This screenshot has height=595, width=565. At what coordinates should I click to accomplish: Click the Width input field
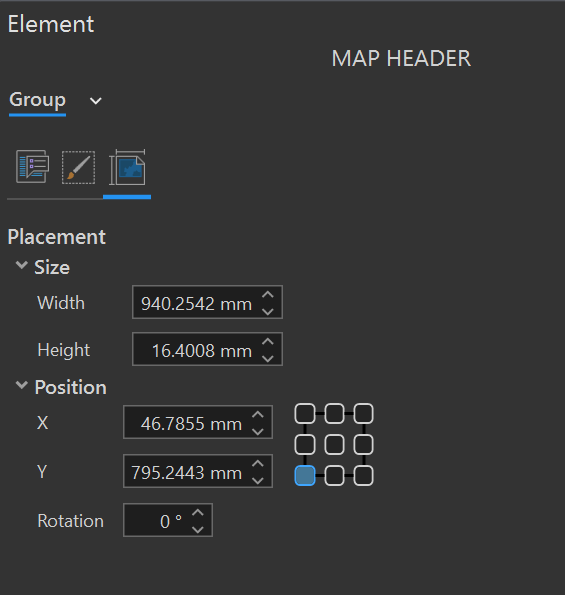[207, 302]
